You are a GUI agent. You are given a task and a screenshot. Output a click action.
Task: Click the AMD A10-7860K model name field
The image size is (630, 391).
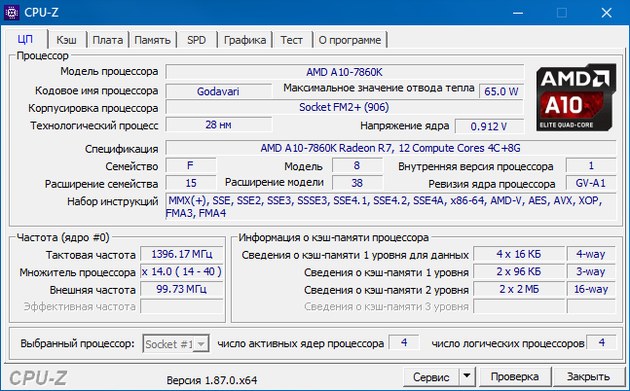coord(345,72)
